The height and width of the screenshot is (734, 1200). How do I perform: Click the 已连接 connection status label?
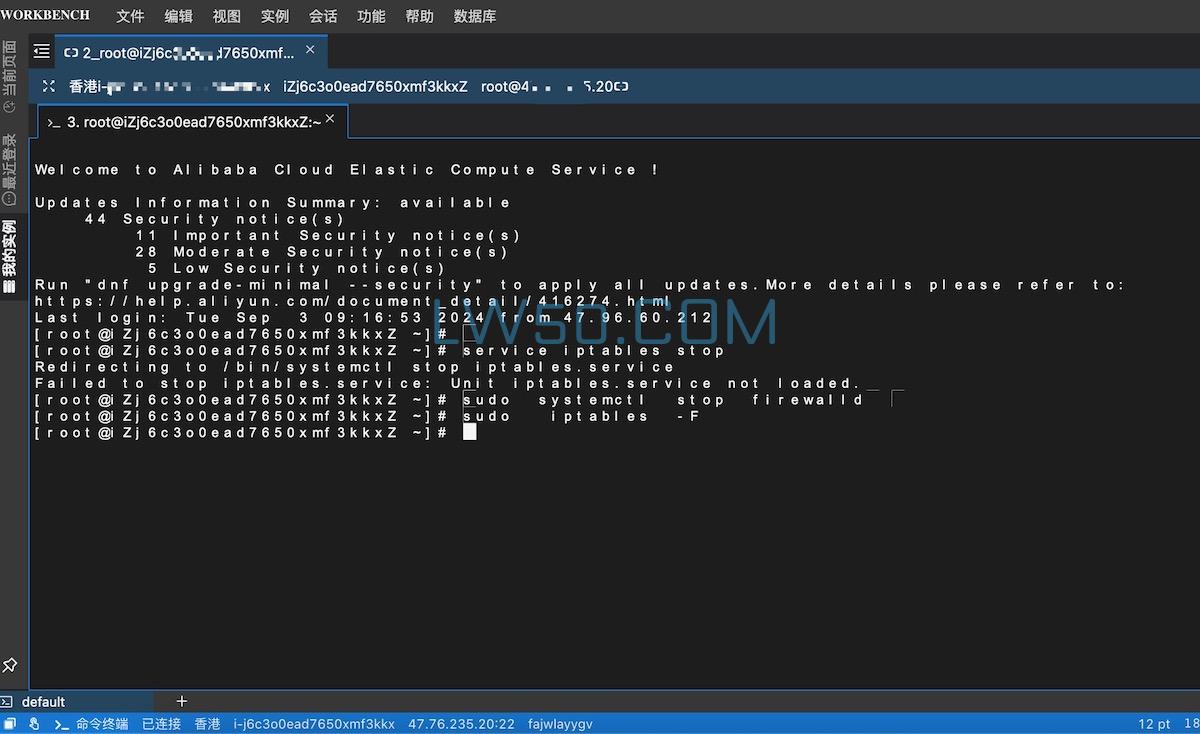(x=161, y=724)
